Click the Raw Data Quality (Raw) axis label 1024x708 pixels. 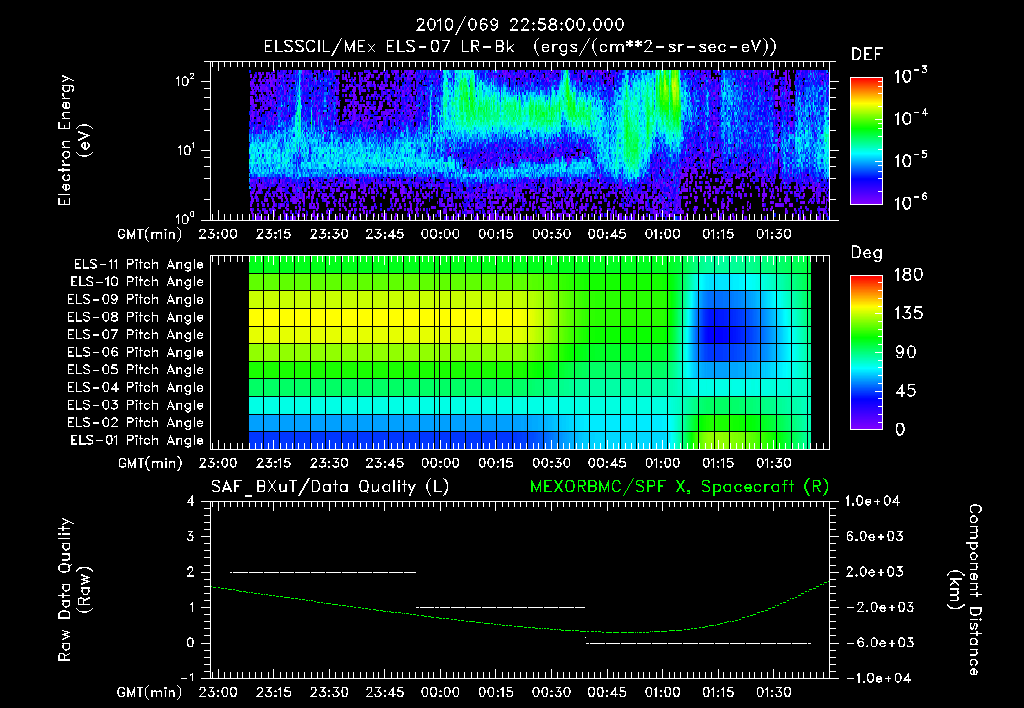coord(74,590)
